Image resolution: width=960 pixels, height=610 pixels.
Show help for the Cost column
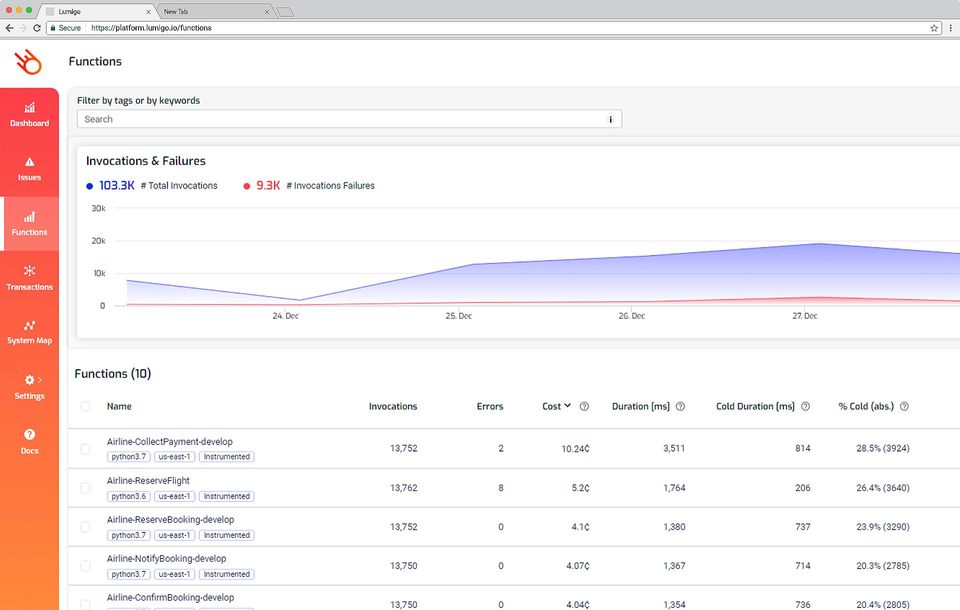(x=584, y=406)
